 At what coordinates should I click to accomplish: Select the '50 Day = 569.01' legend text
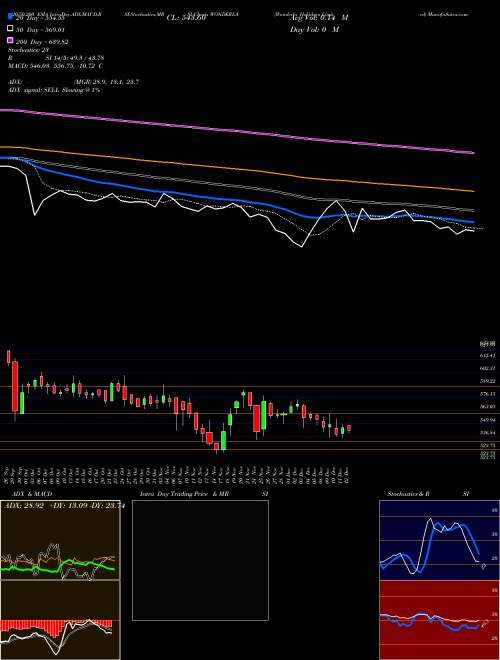pos(41,30)
